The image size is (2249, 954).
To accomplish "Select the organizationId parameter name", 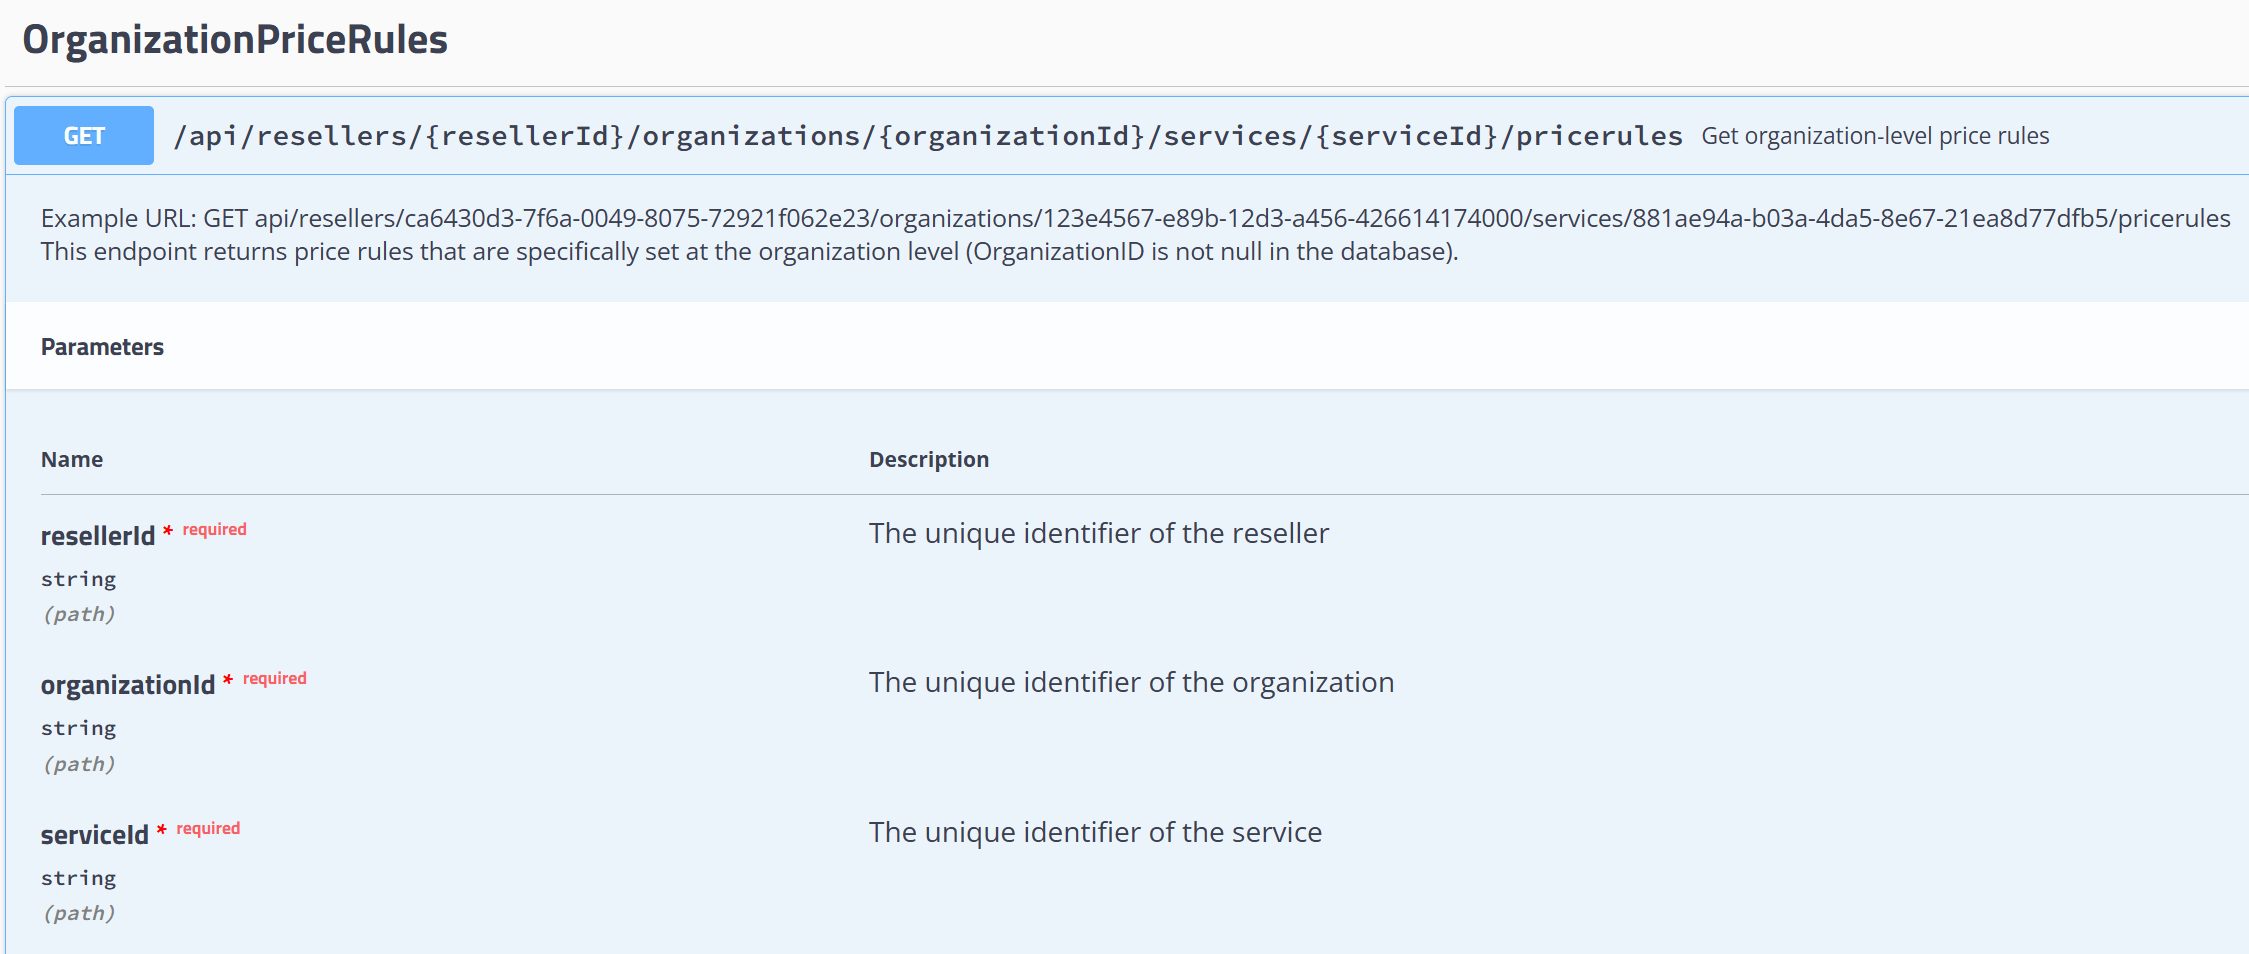I will point(128,685).
